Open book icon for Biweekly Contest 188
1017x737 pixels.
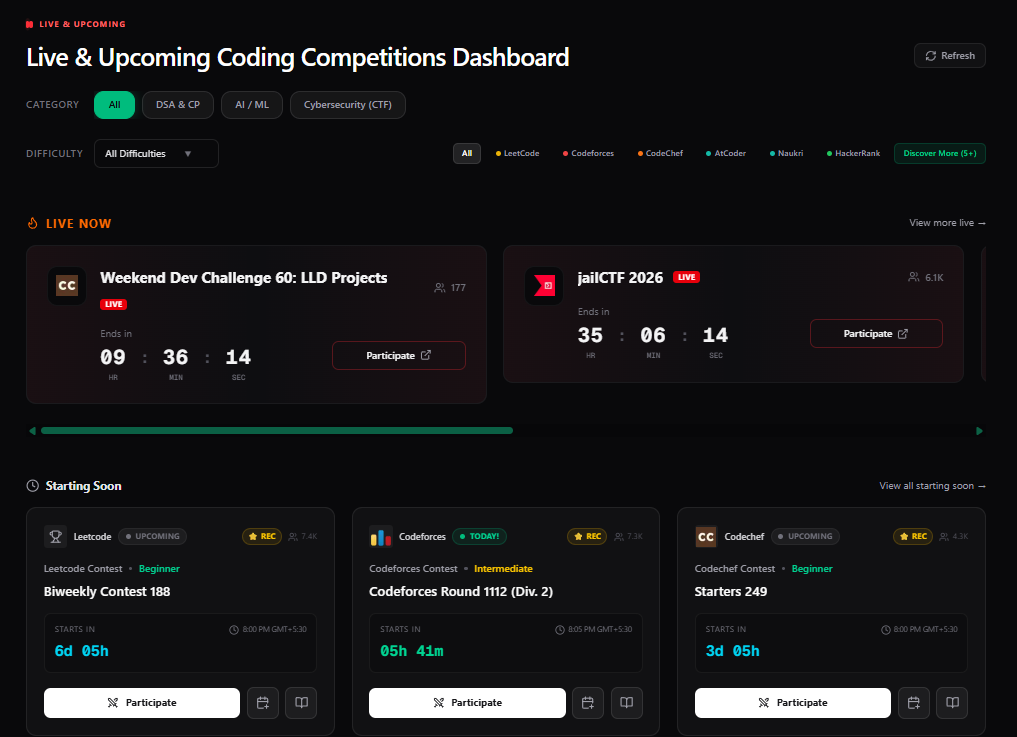point(301,703)
